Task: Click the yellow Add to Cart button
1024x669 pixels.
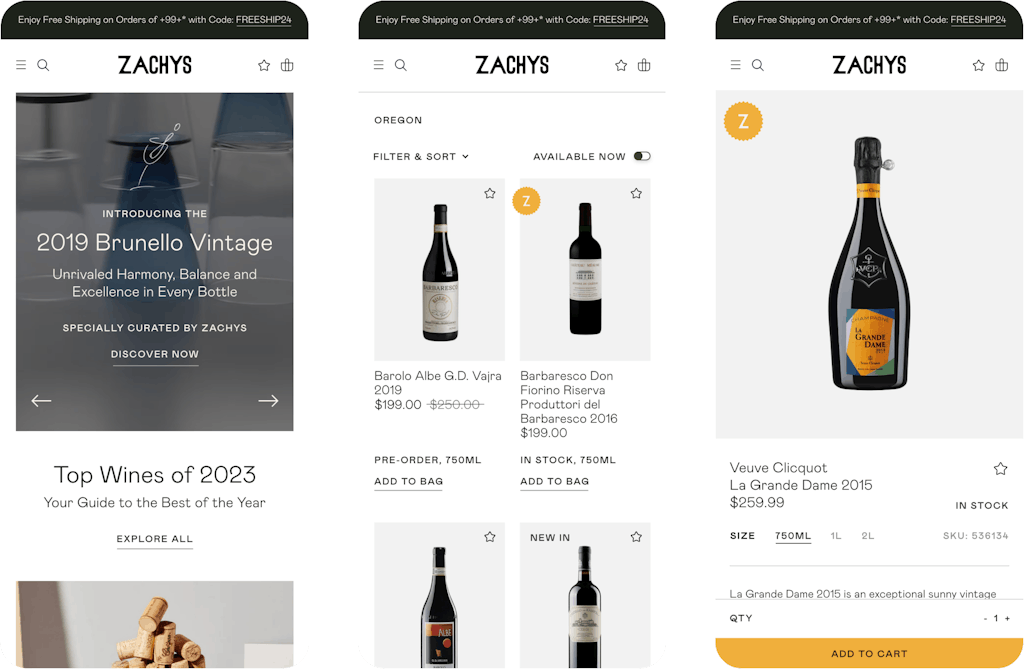Action: coord(869,653)
